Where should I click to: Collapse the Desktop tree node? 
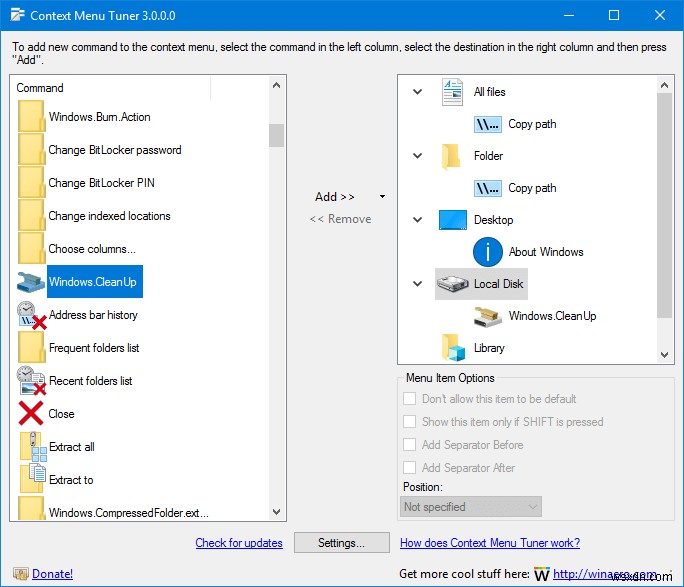(417, 220)
